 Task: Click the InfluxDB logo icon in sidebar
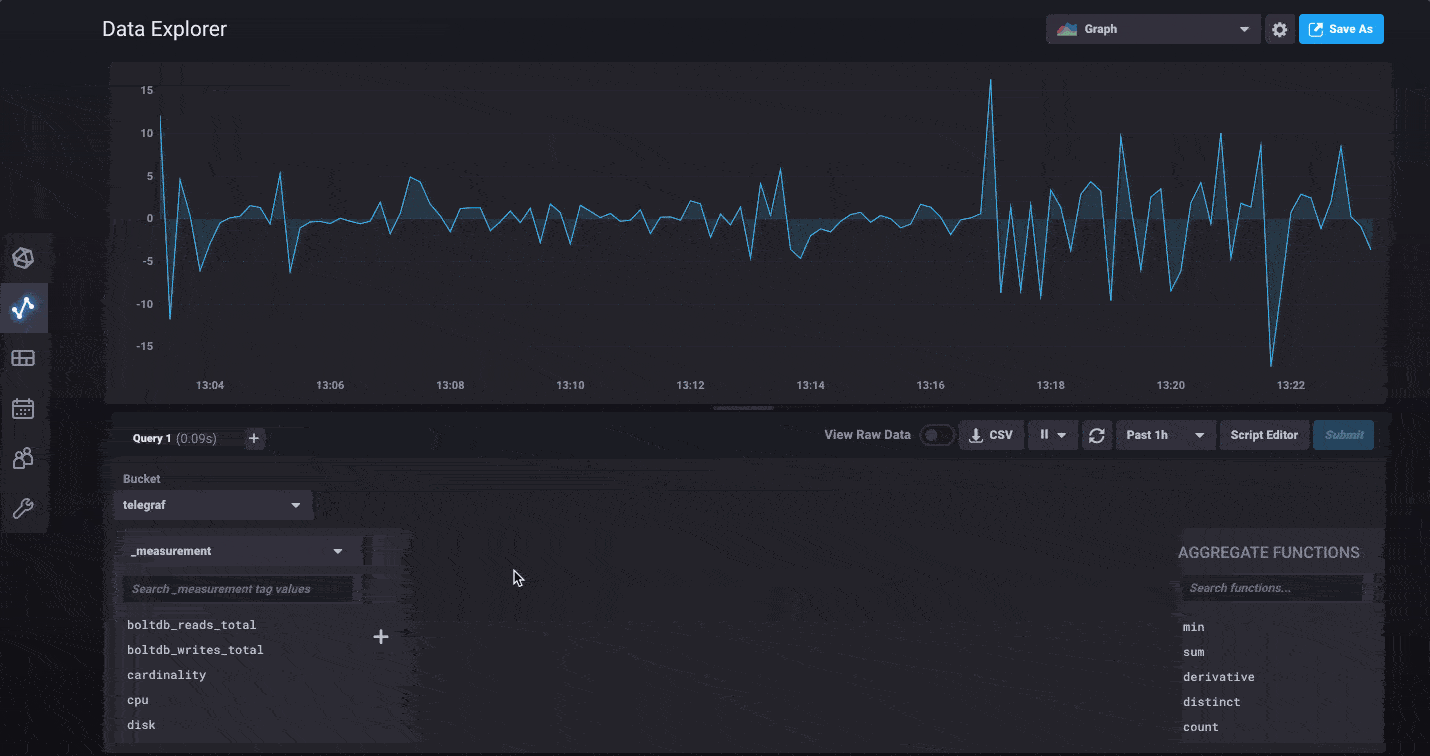click(23, 258)
